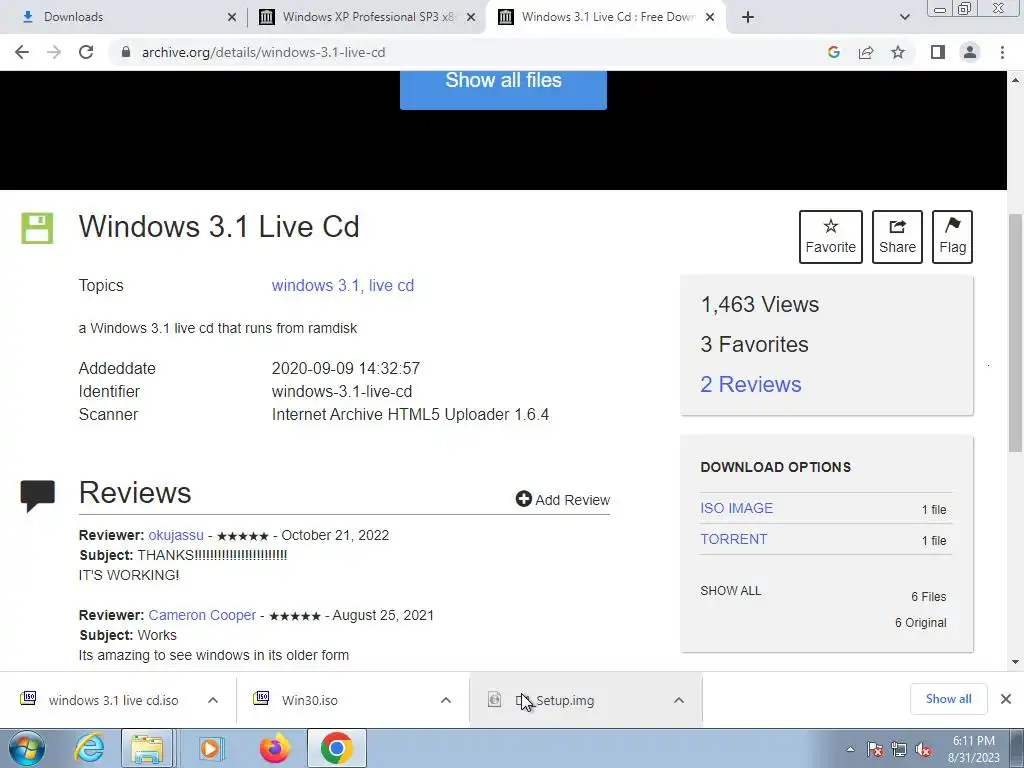This screenshot has width=1024, height=768.
Task: Click the Reviews speech bubble icon
Action: click(x=38, y=496)
